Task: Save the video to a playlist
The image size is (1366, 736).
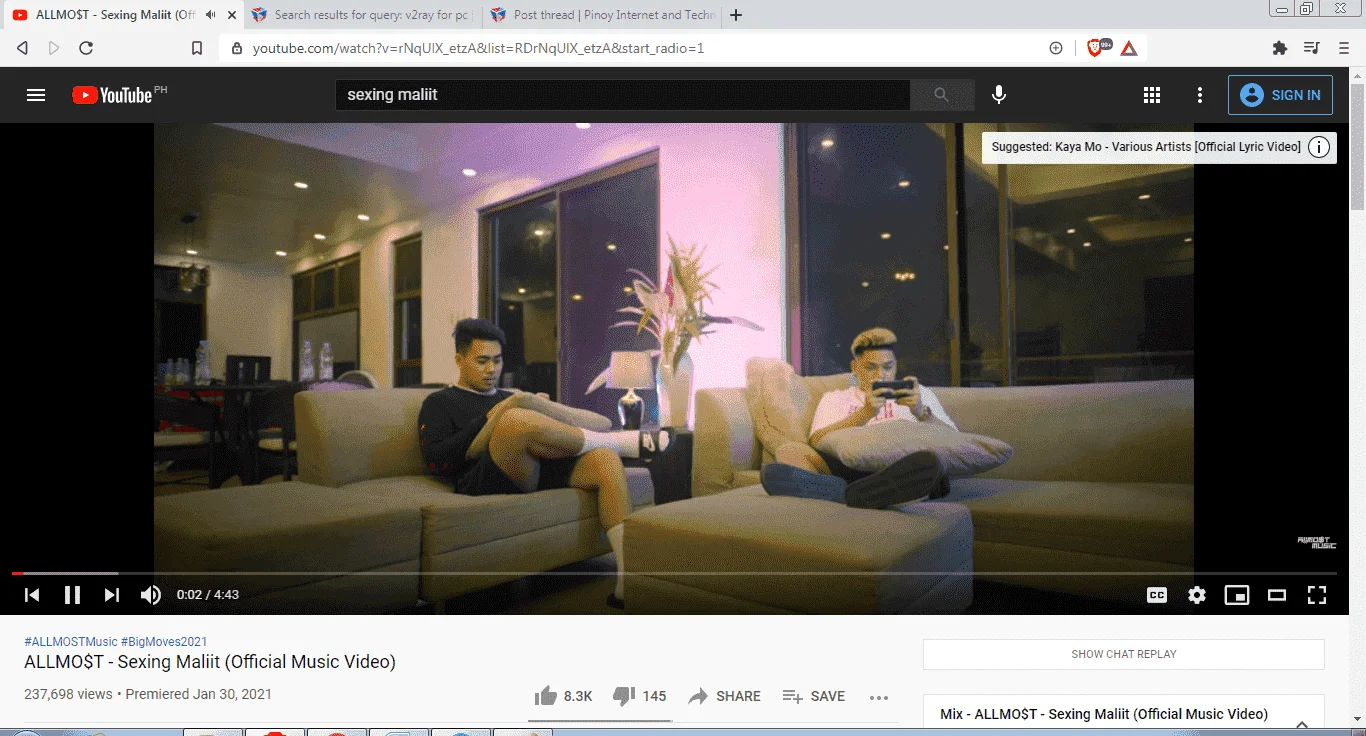Action: click(x=814, y=696)
